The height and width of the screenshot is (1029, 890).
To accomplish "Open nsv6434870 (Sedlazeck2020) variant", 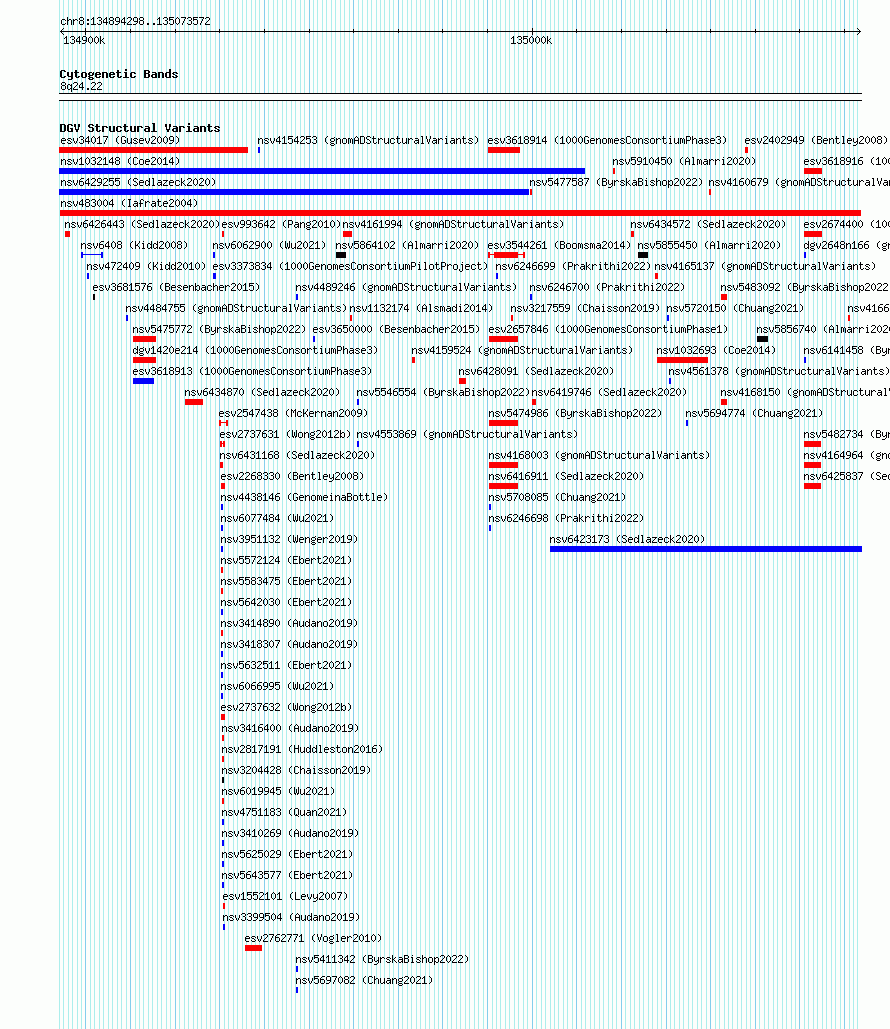I will tap(262, 392).
